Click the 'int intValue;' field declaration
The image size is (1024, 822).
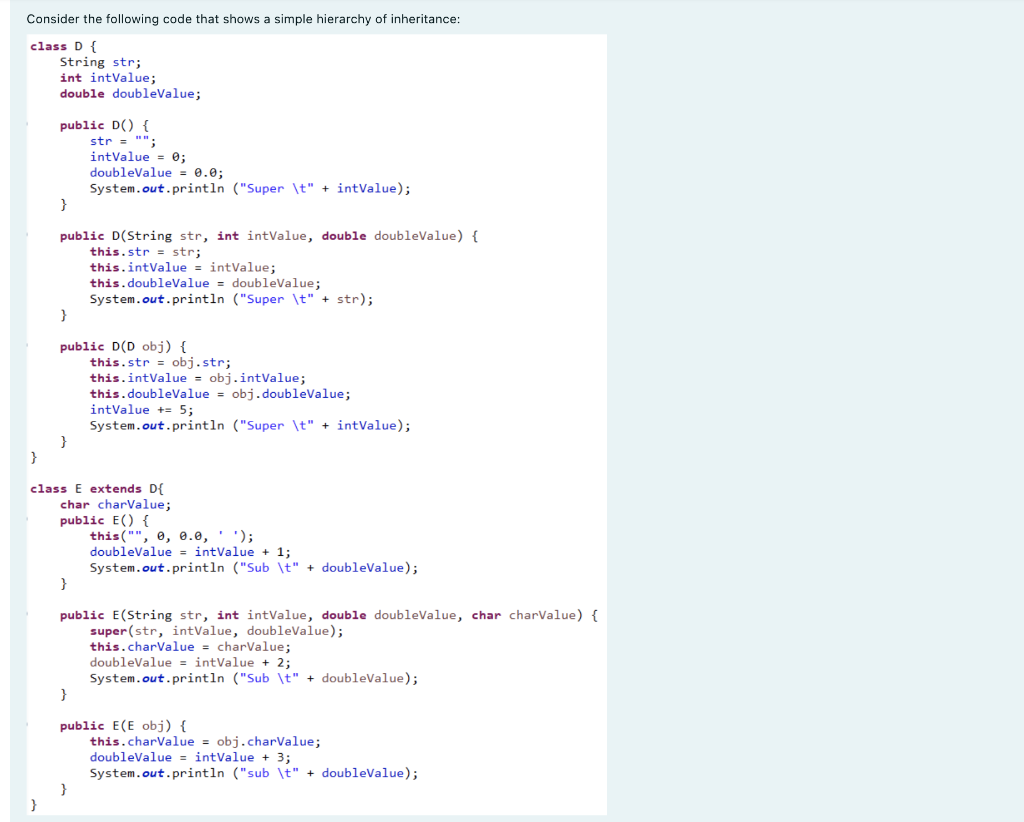point(108,78)
